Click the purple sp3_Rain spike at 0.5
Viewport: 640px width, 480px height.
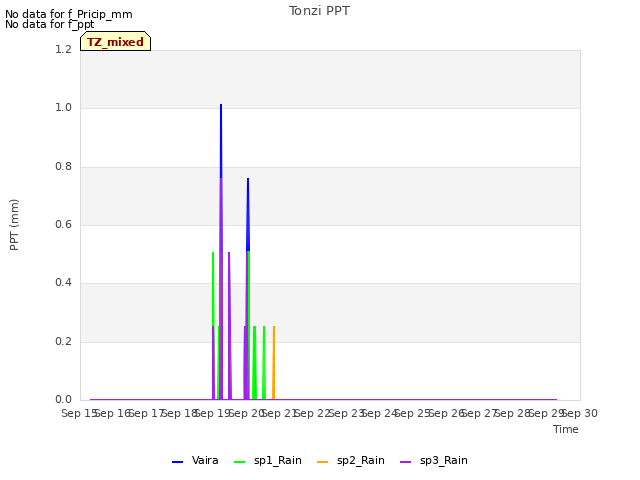[229, 325]
